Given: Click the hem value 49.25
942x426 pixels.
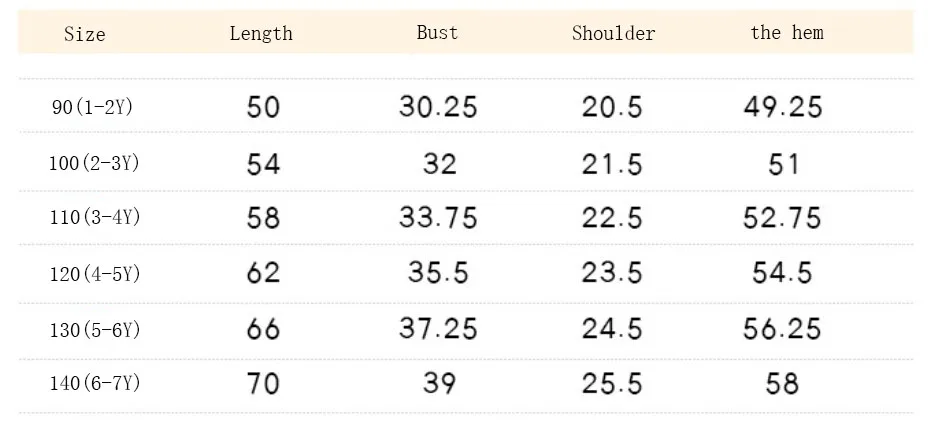Looking at the screenshot, I should pos(783,108).
